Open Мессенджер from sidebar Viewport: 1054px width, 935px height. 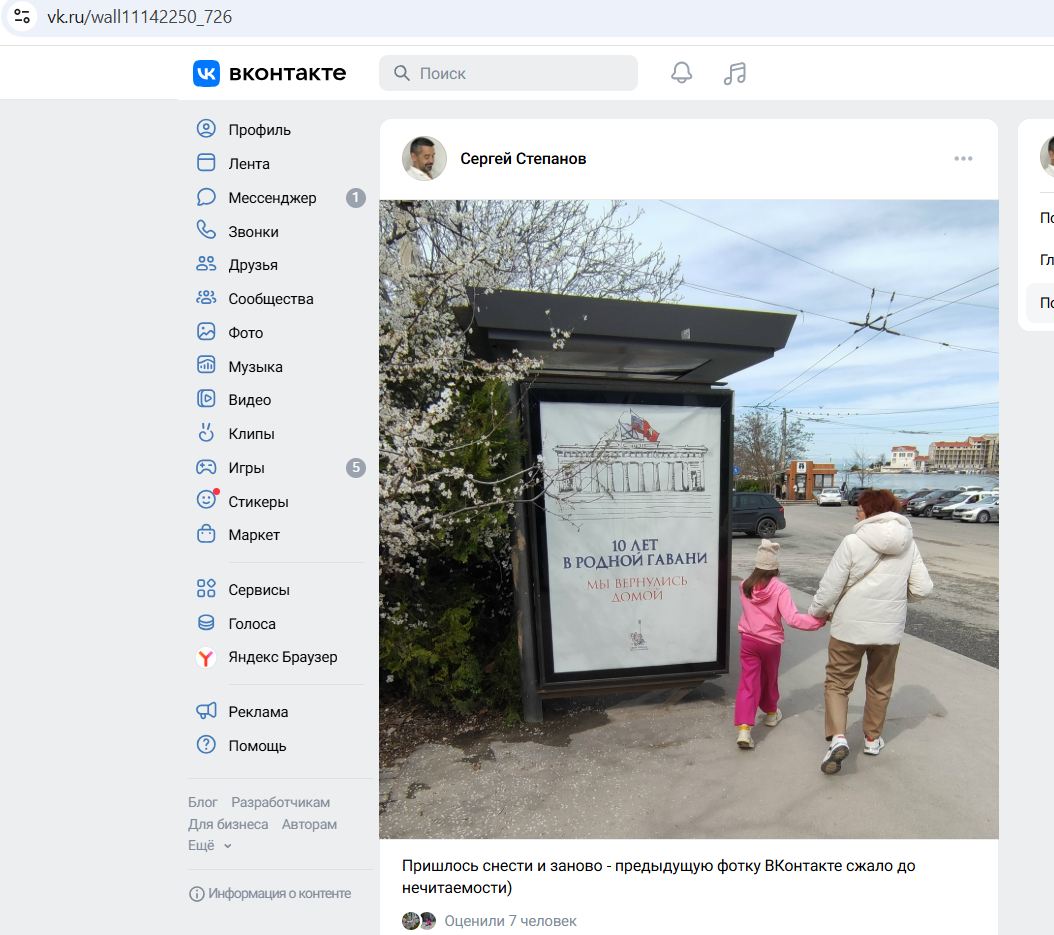point(272,198)
